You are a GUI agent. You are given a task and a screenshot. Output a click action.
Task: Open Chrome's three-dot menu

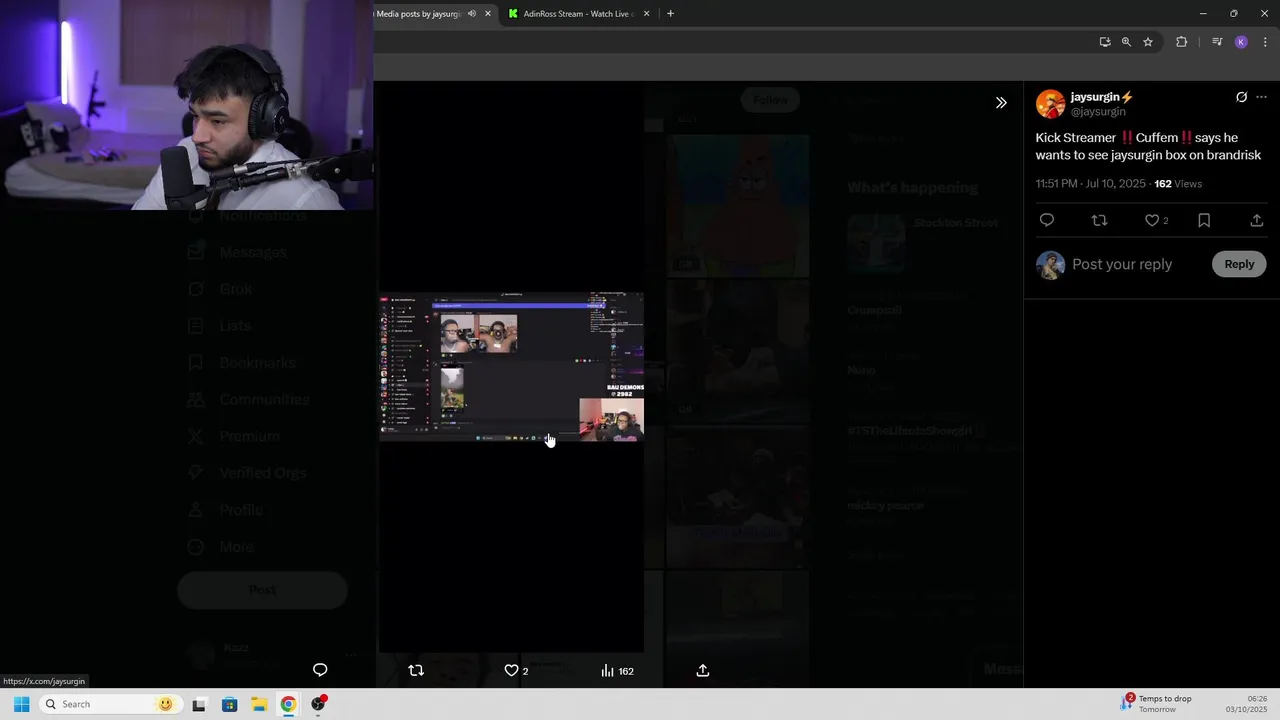pyautogui.click(x=1265, y=42)
